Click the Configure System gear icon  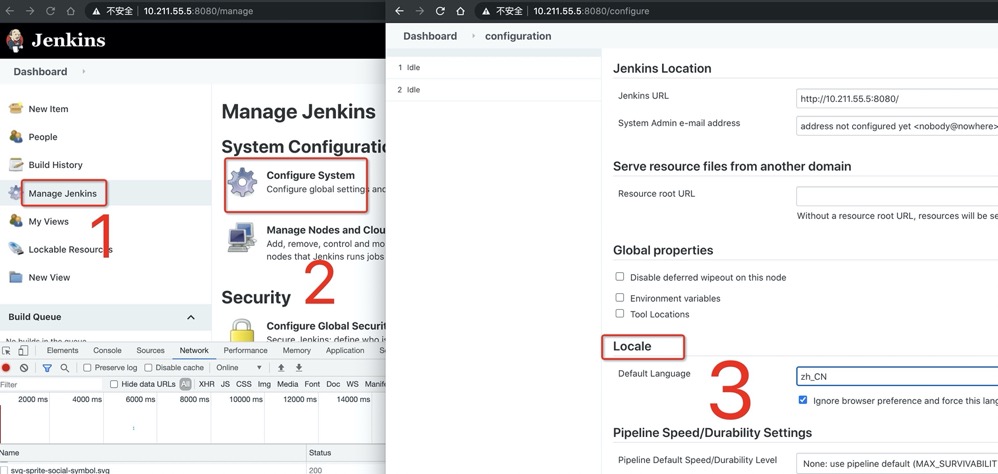[x=242, y=182]
